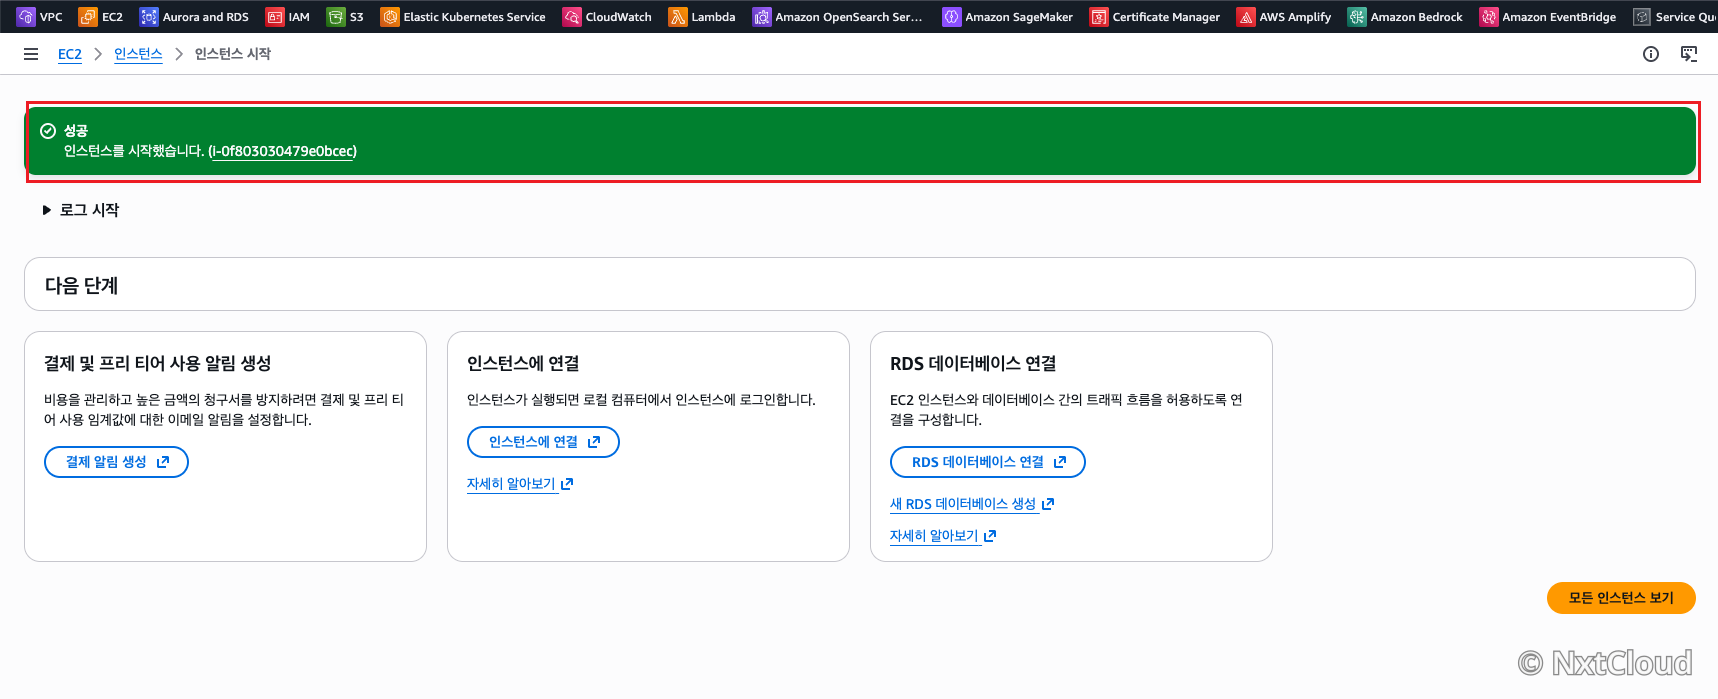Click the 다음 단계 heading
This screenshot has width=1718, height=699.
[82, 285]
